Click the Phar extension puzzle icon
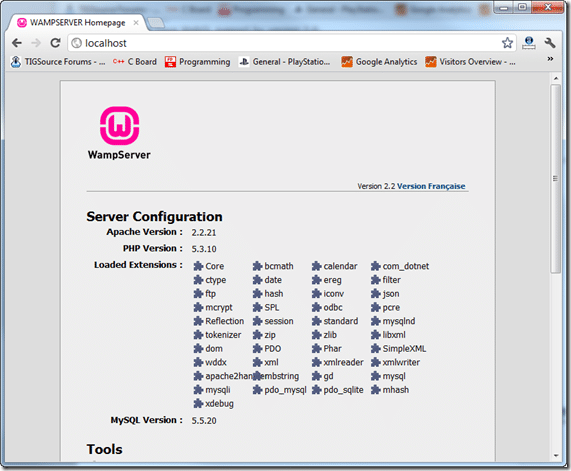 pos(316,349)
